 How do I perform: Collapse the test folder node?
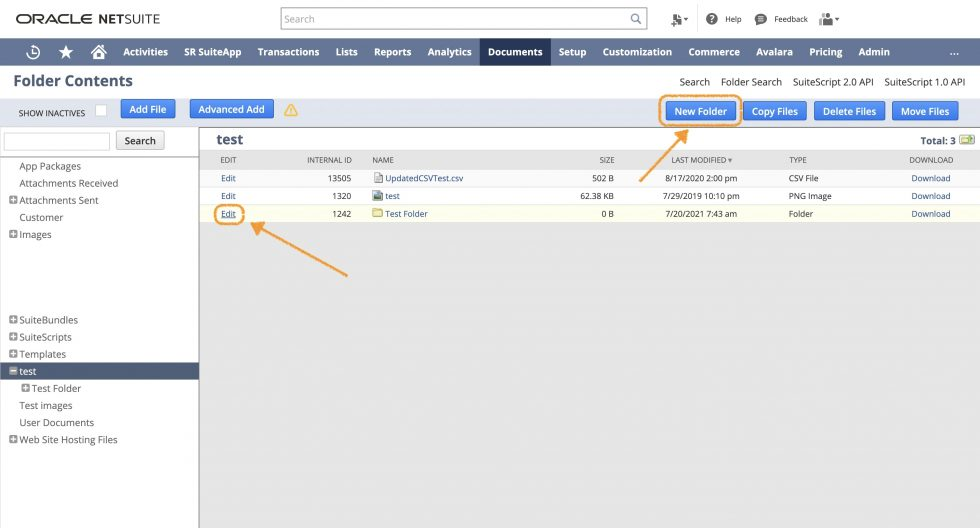point(13,371)
